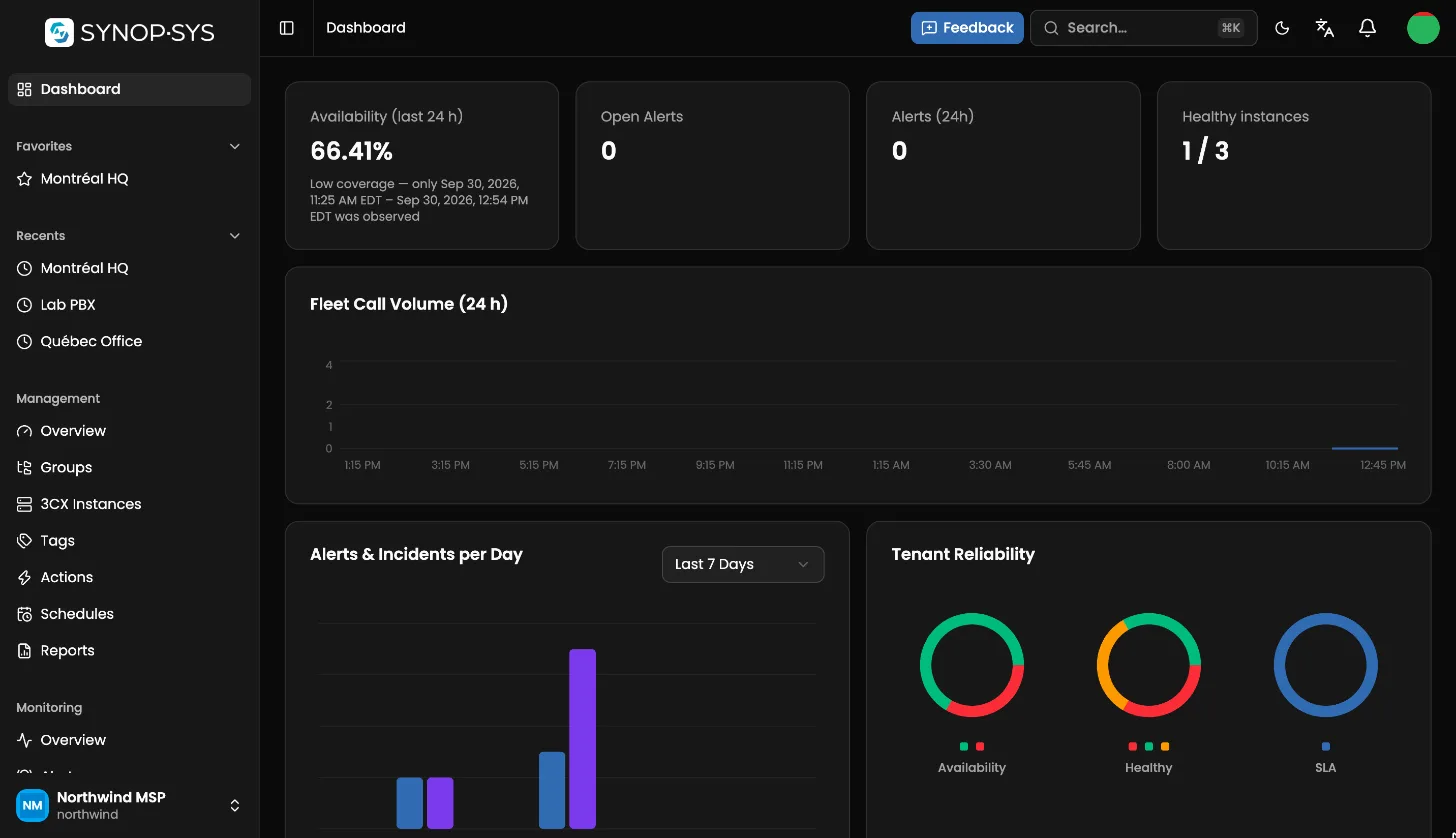
Task: Click the Open Alerts card title
Action: coord(642,117)
